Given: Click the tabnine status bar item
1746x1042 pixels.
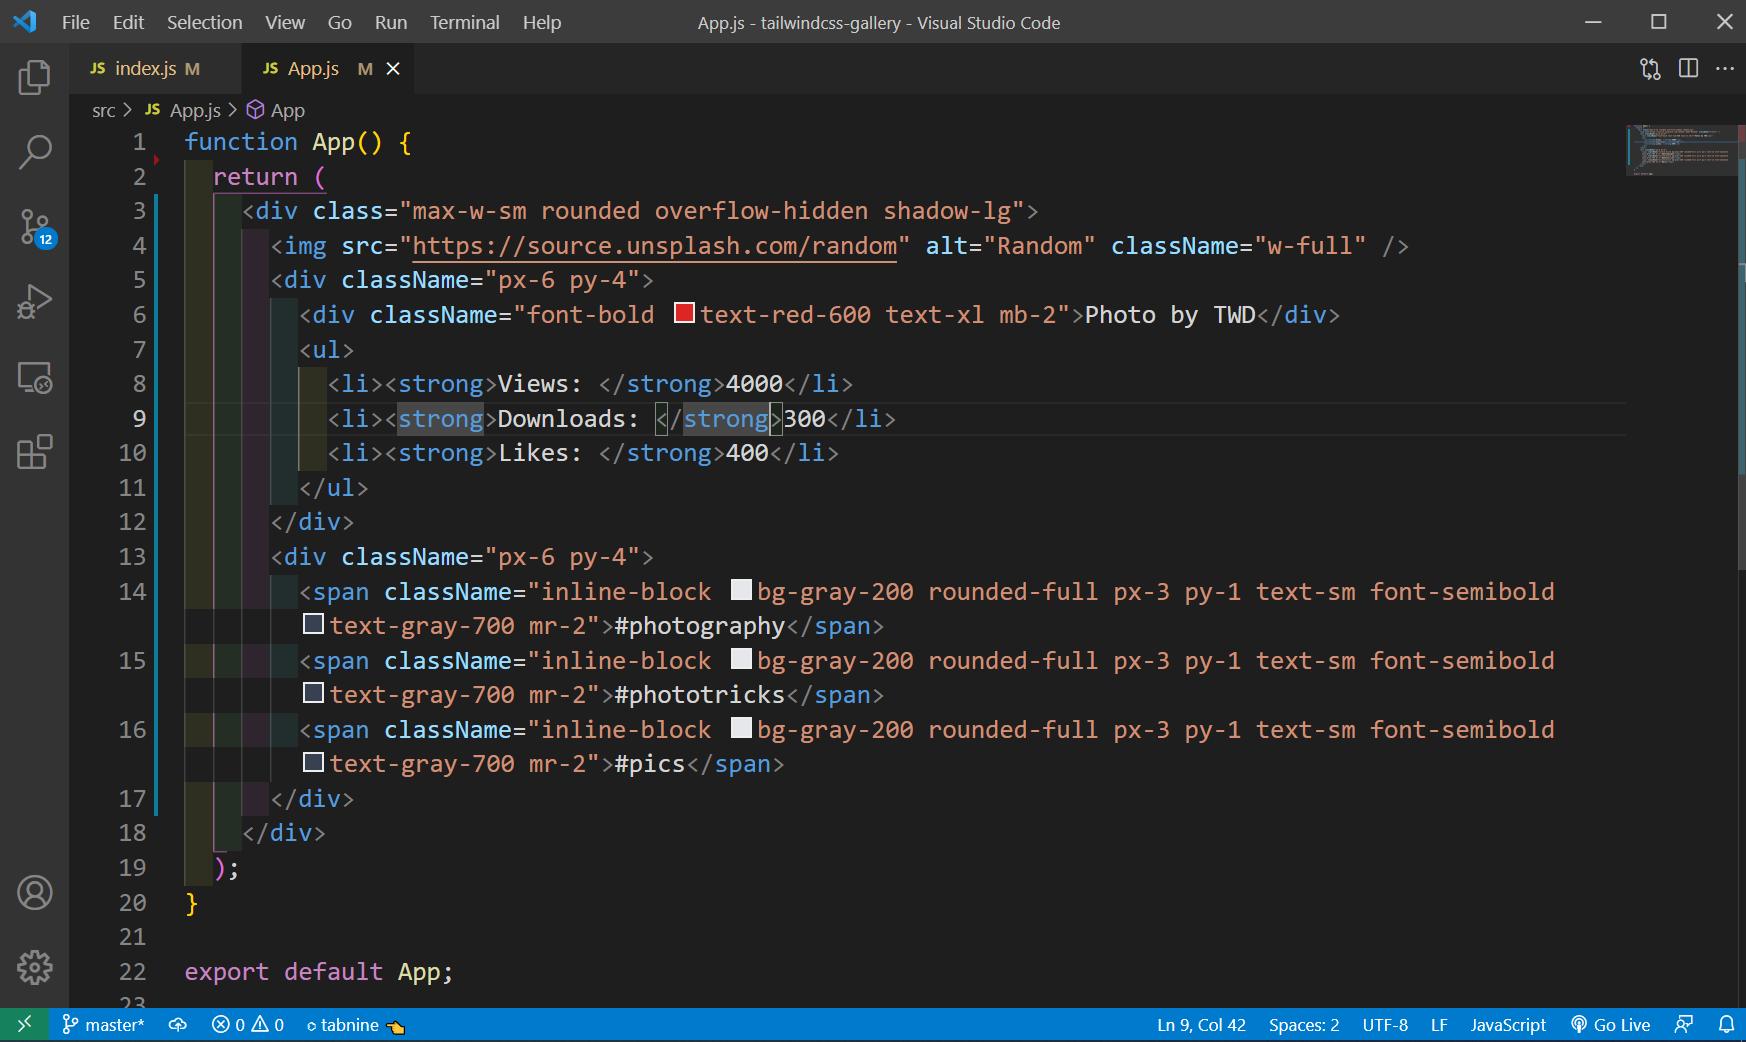Looking at the screenshot, I should coord(354,1025).
